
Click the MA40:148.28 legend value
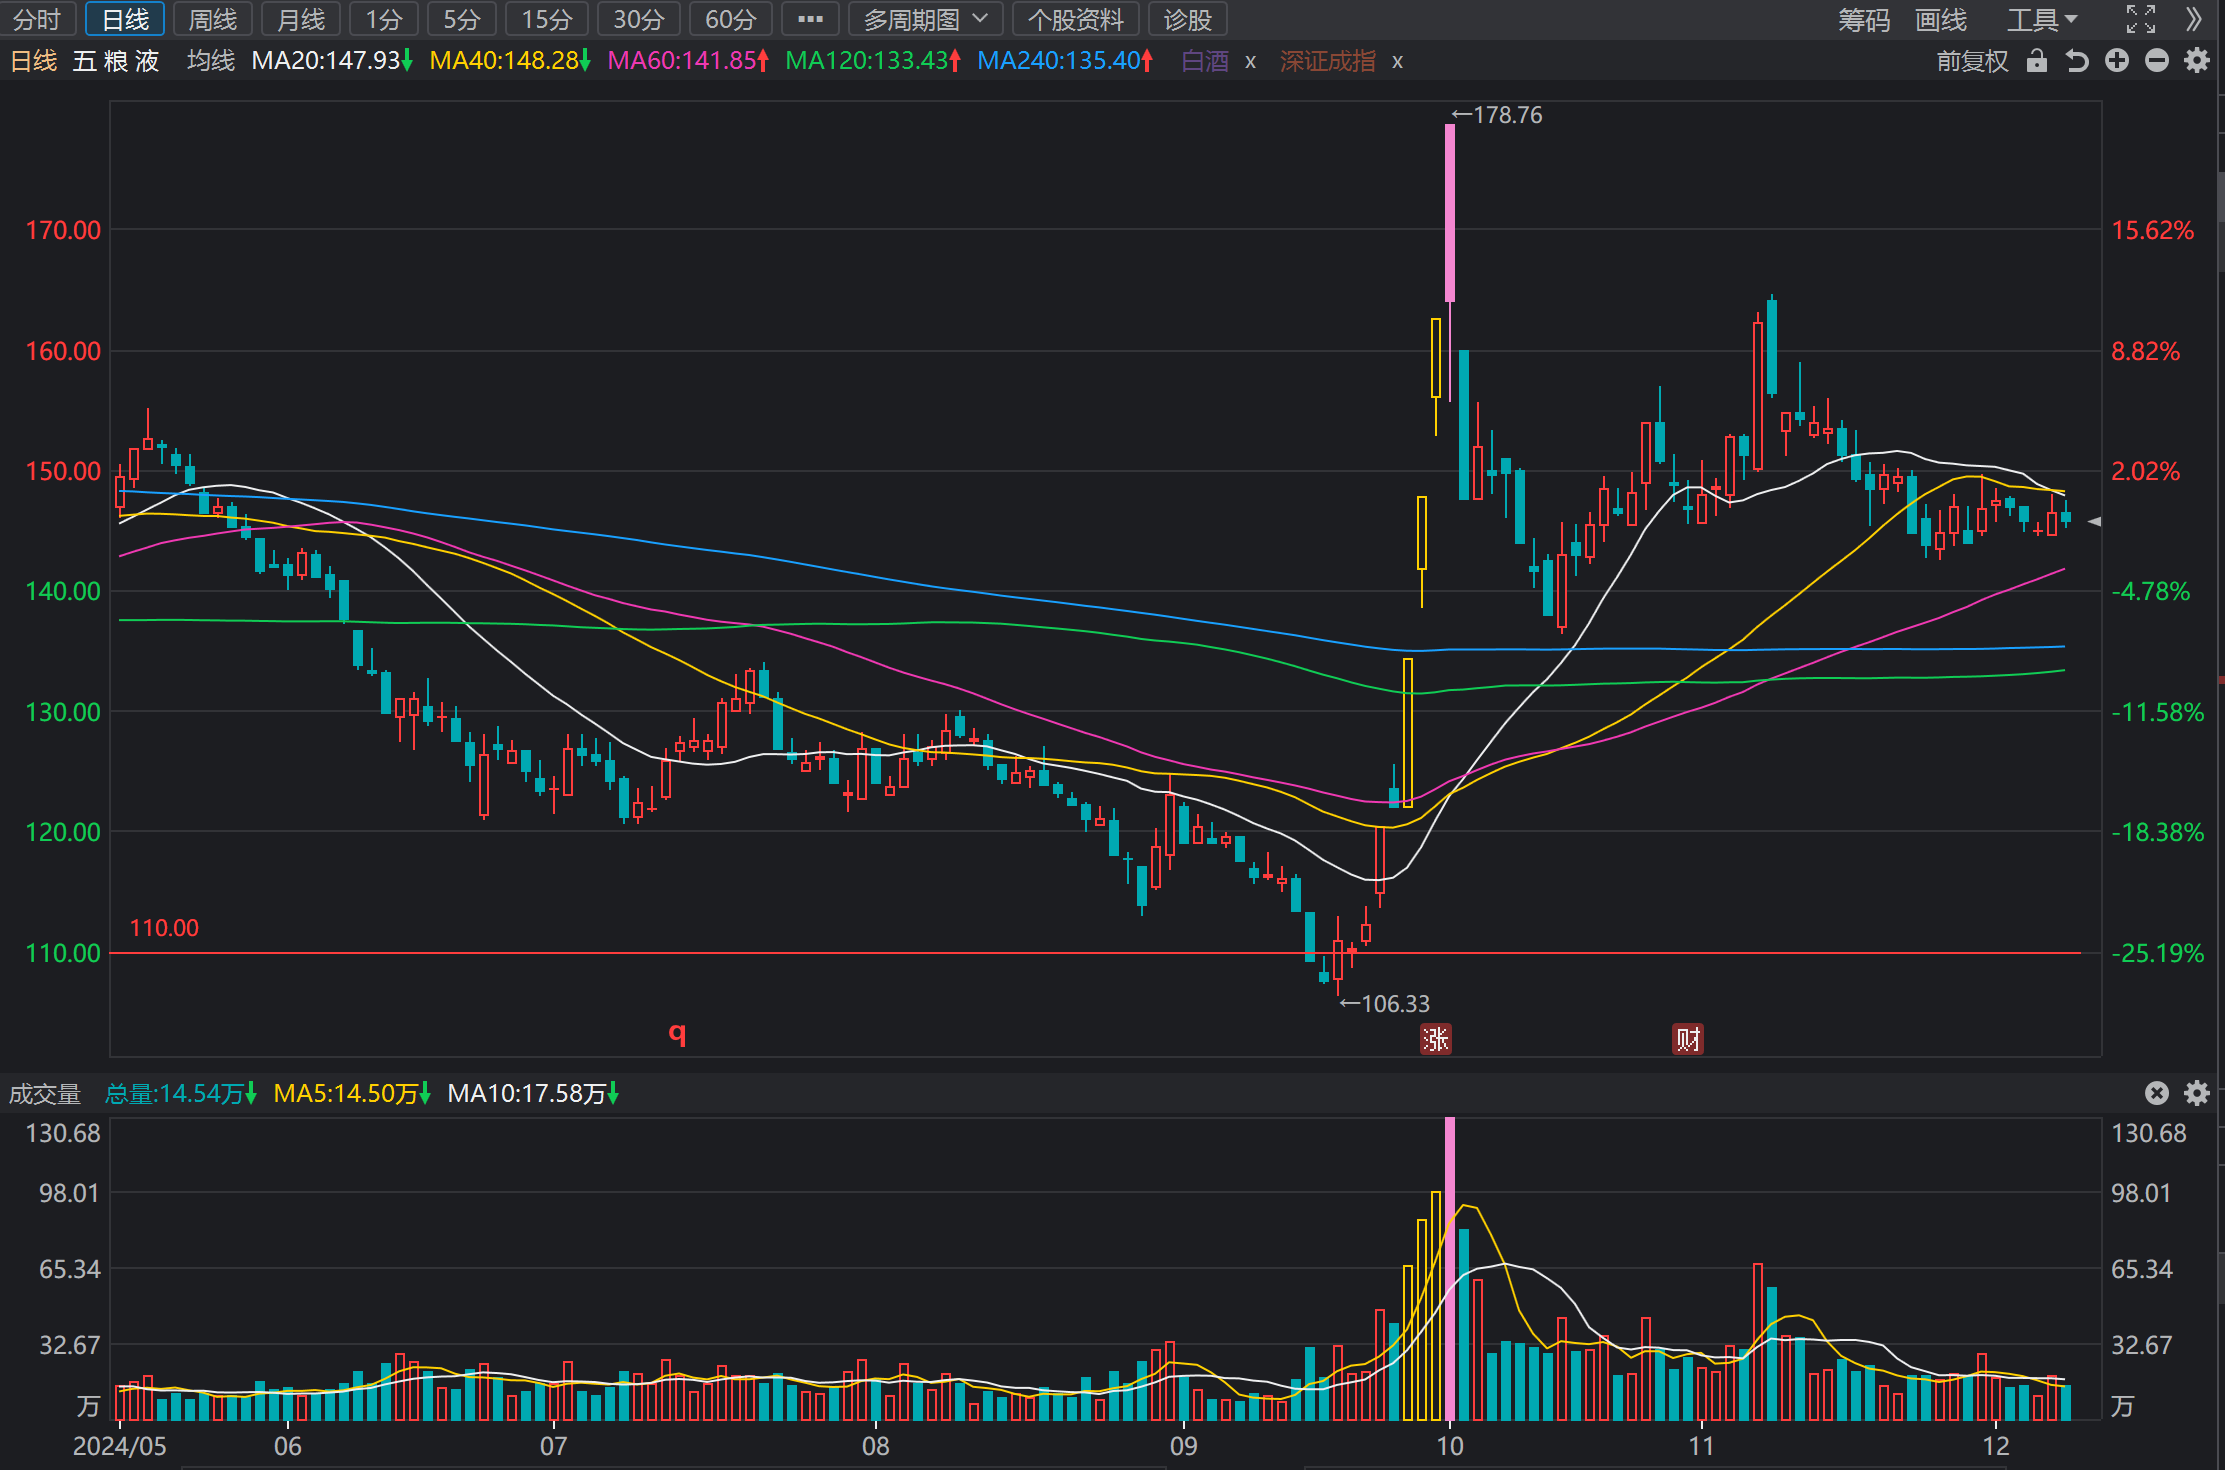[x=510, y=61]
